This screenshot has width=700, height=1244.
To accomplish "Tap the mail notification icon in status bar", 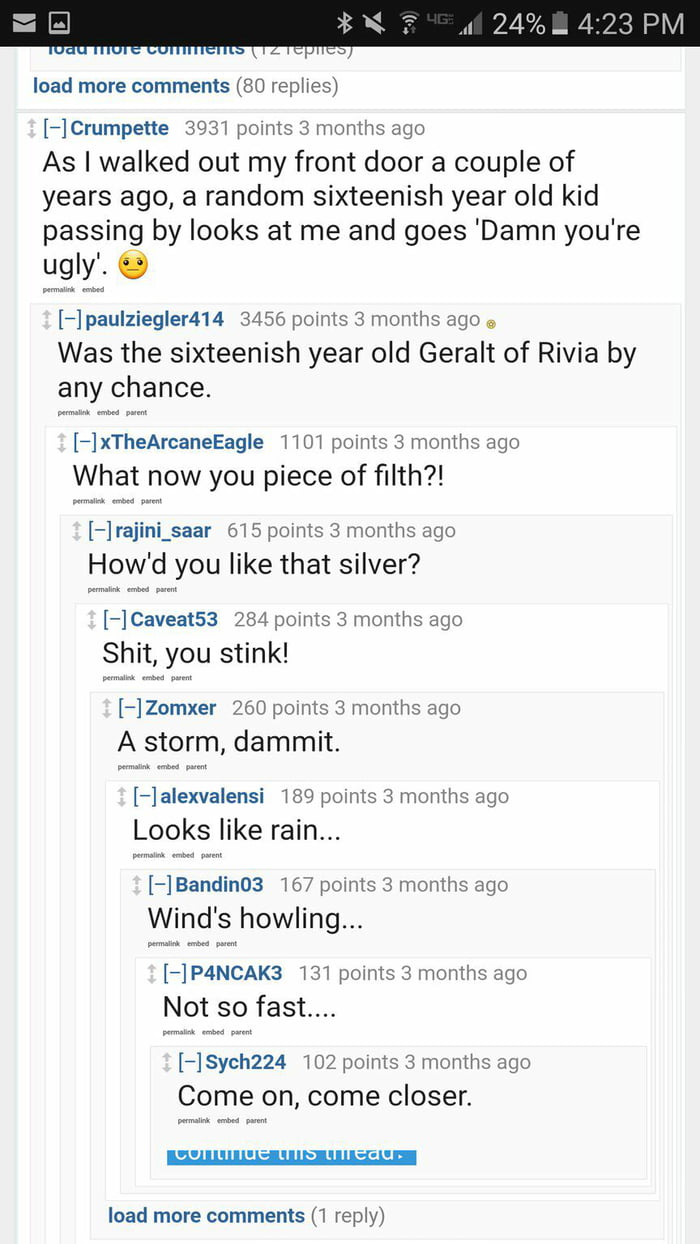I will pyautogui.click(x=24, y=22).
